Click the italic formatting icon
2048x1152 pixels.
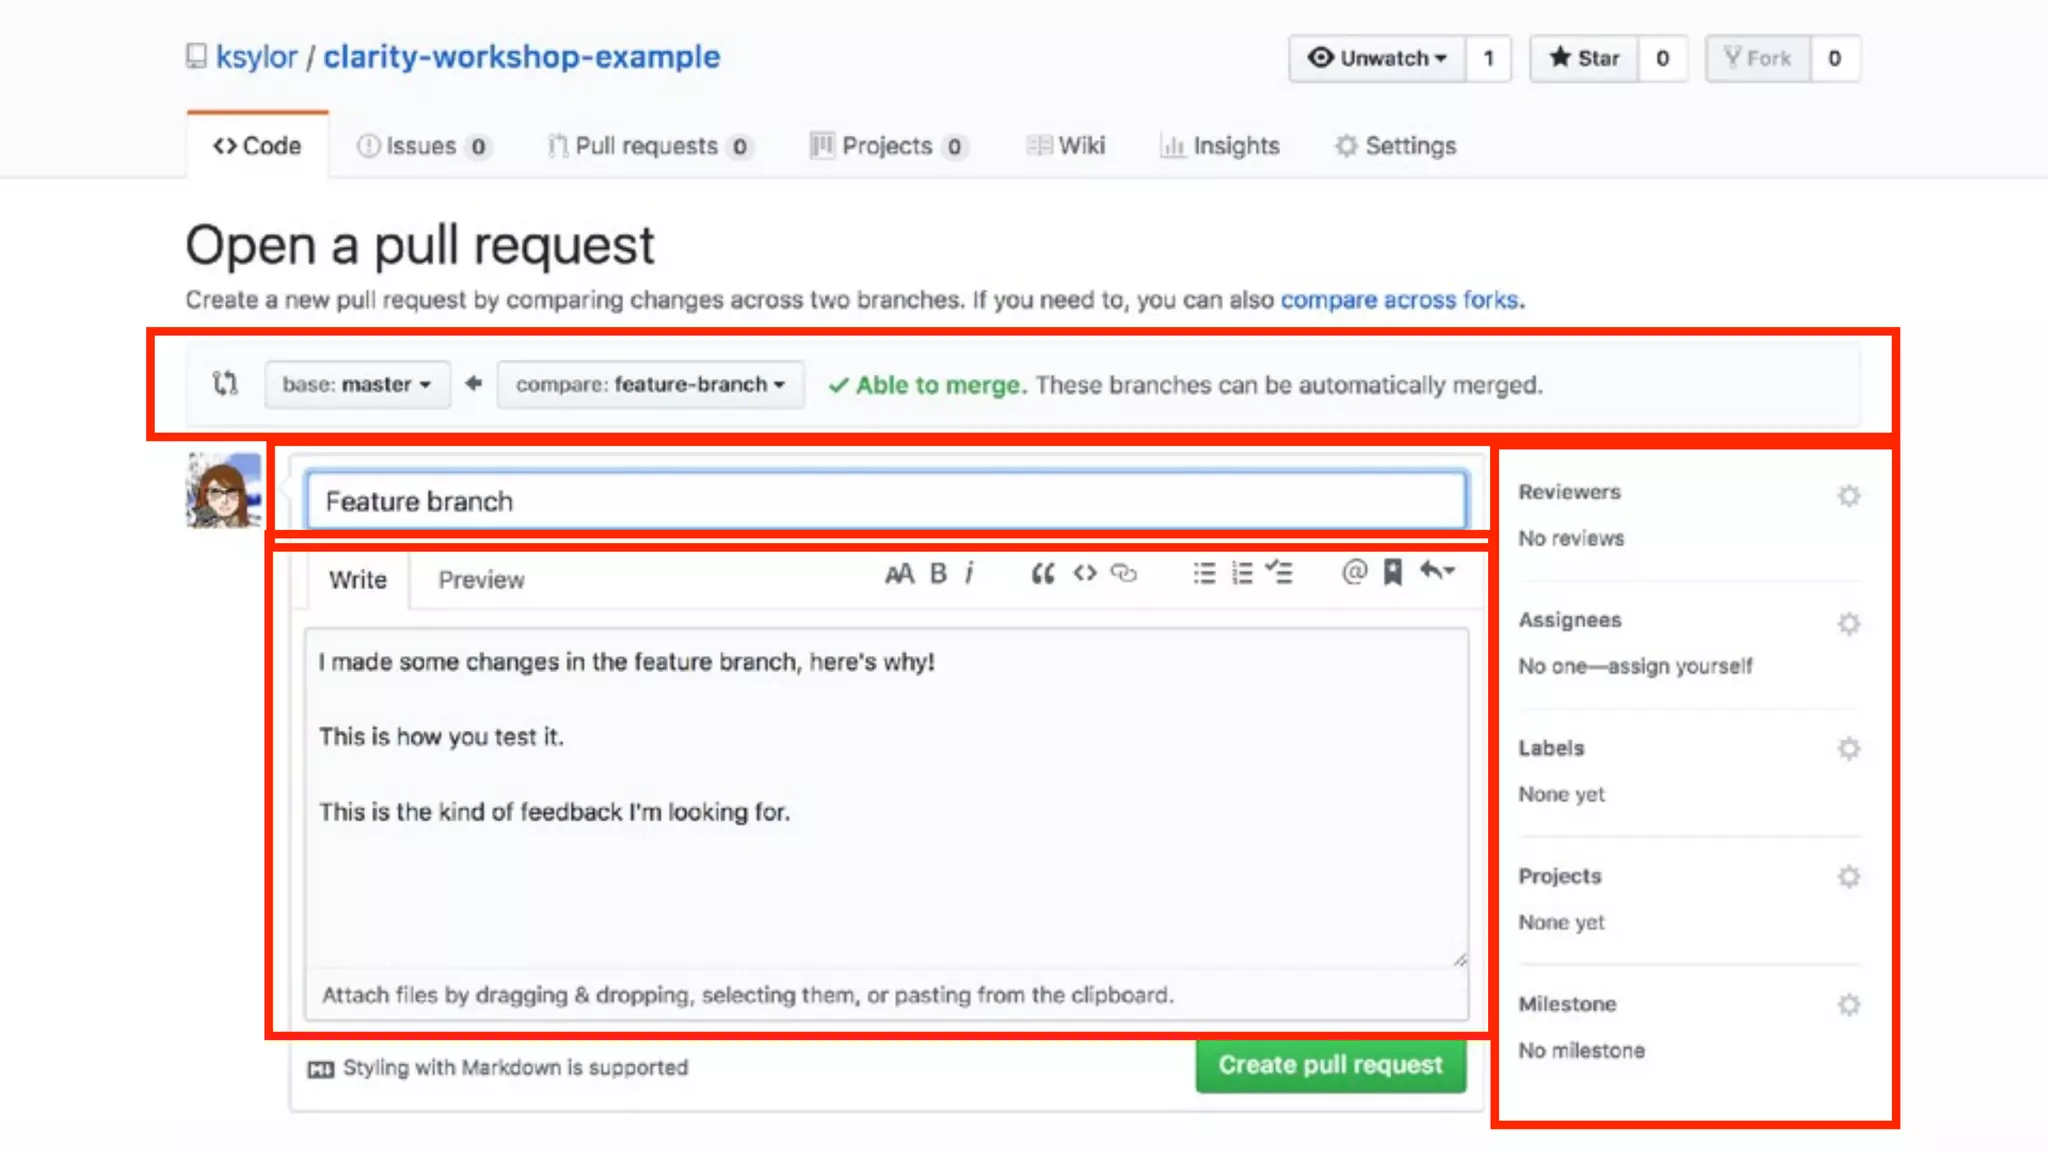point(969,573)
